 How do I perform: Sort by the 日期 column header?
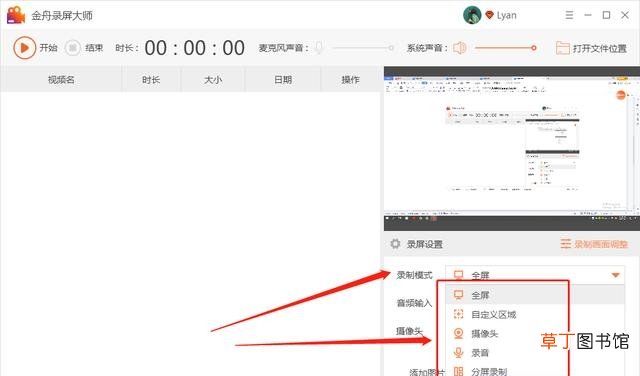click(283, 80)
